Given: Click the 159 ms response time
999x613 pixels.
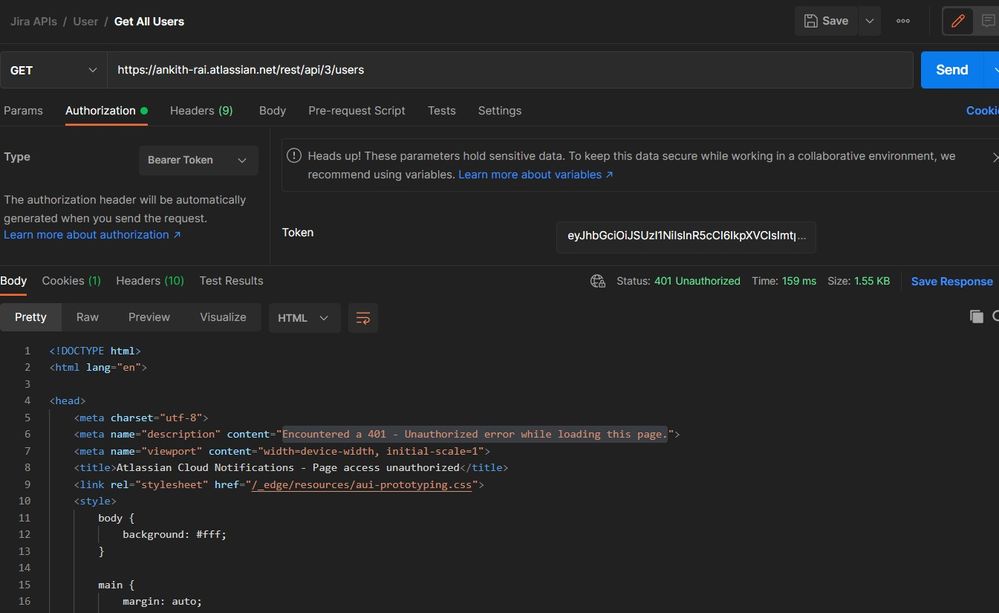Looking at the screenshot, I should click(x=799, y=281).
